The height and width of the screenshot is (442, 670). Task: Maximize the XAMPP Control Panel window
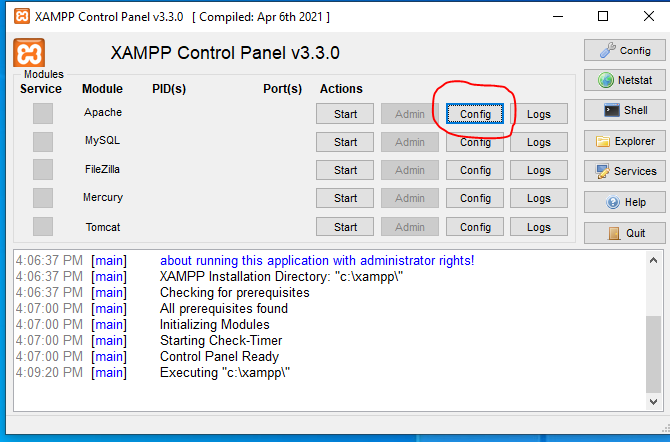[602, 16]
